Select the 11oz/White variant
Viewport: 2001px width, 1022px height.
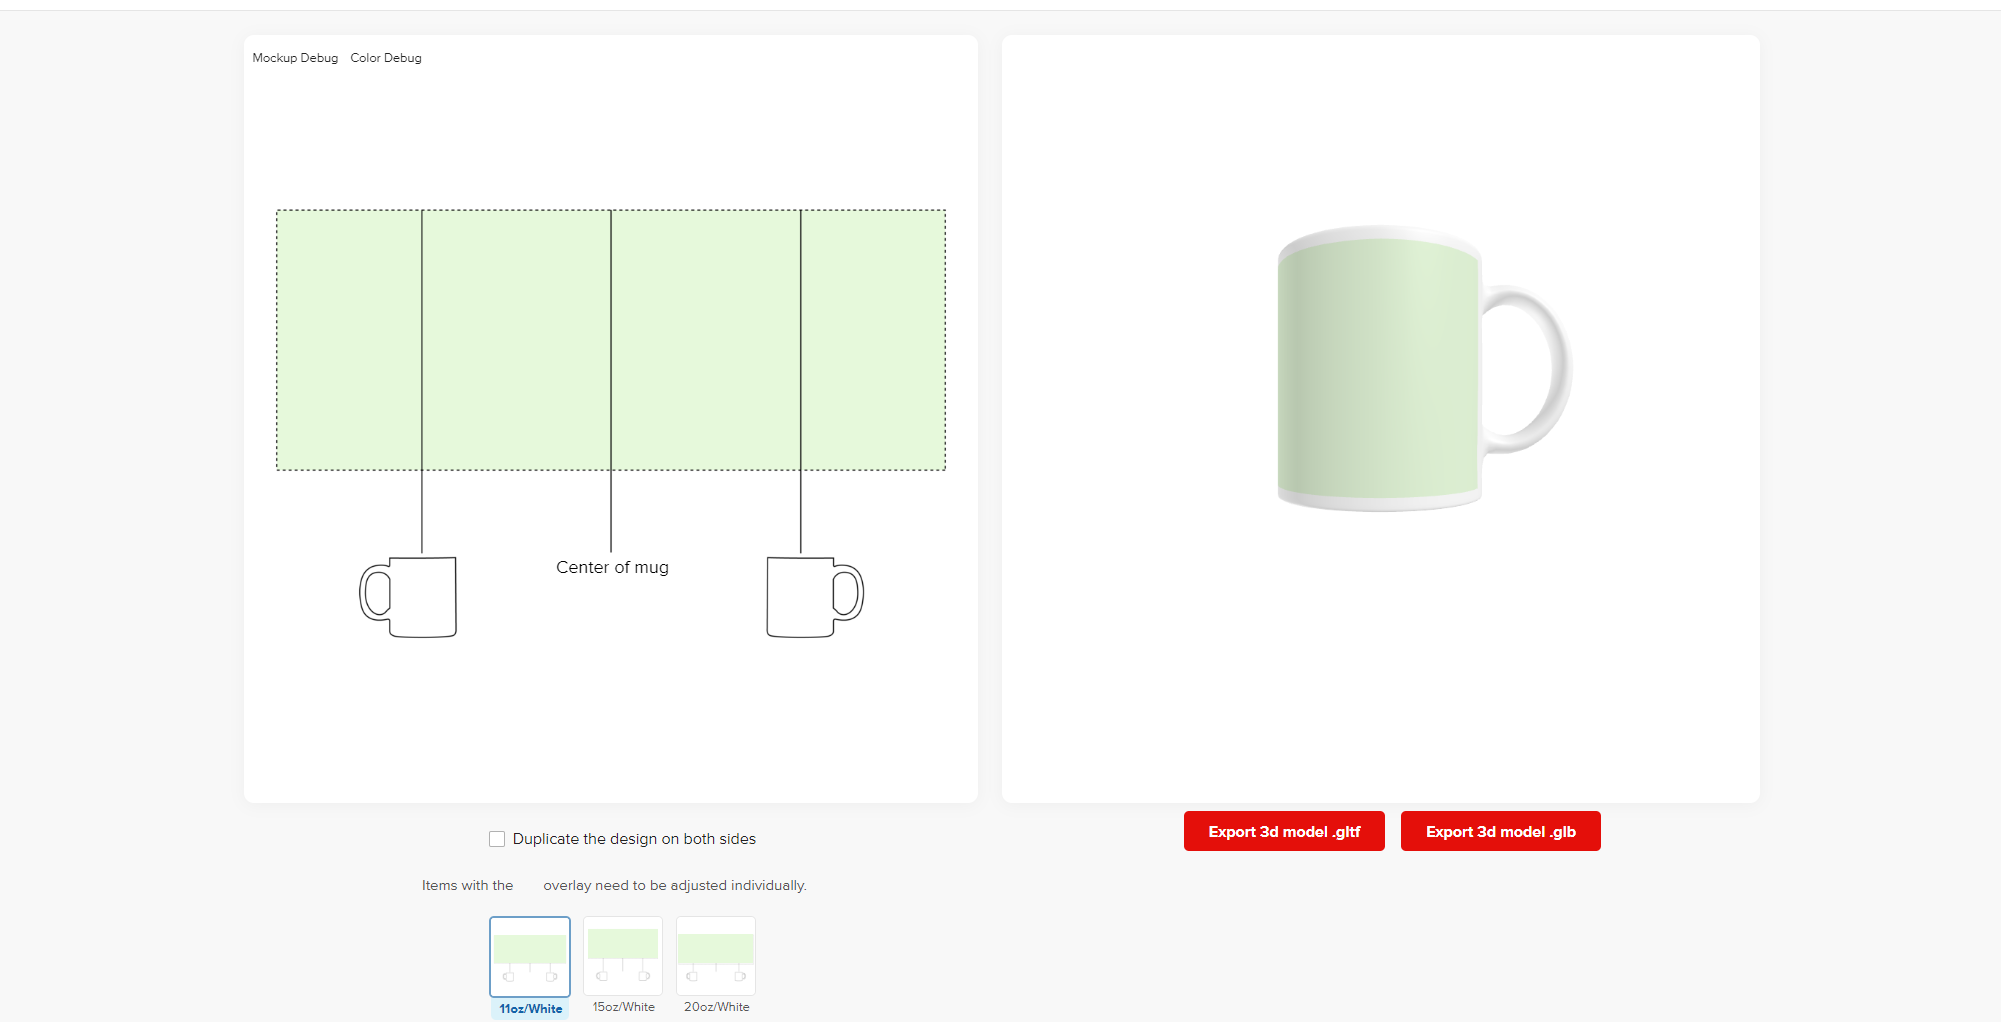529,956
